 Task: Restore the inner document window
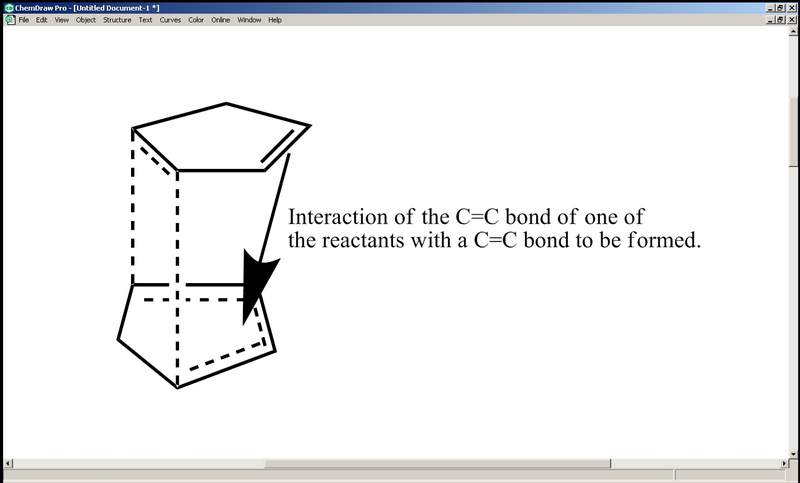[x=780, y=19]
